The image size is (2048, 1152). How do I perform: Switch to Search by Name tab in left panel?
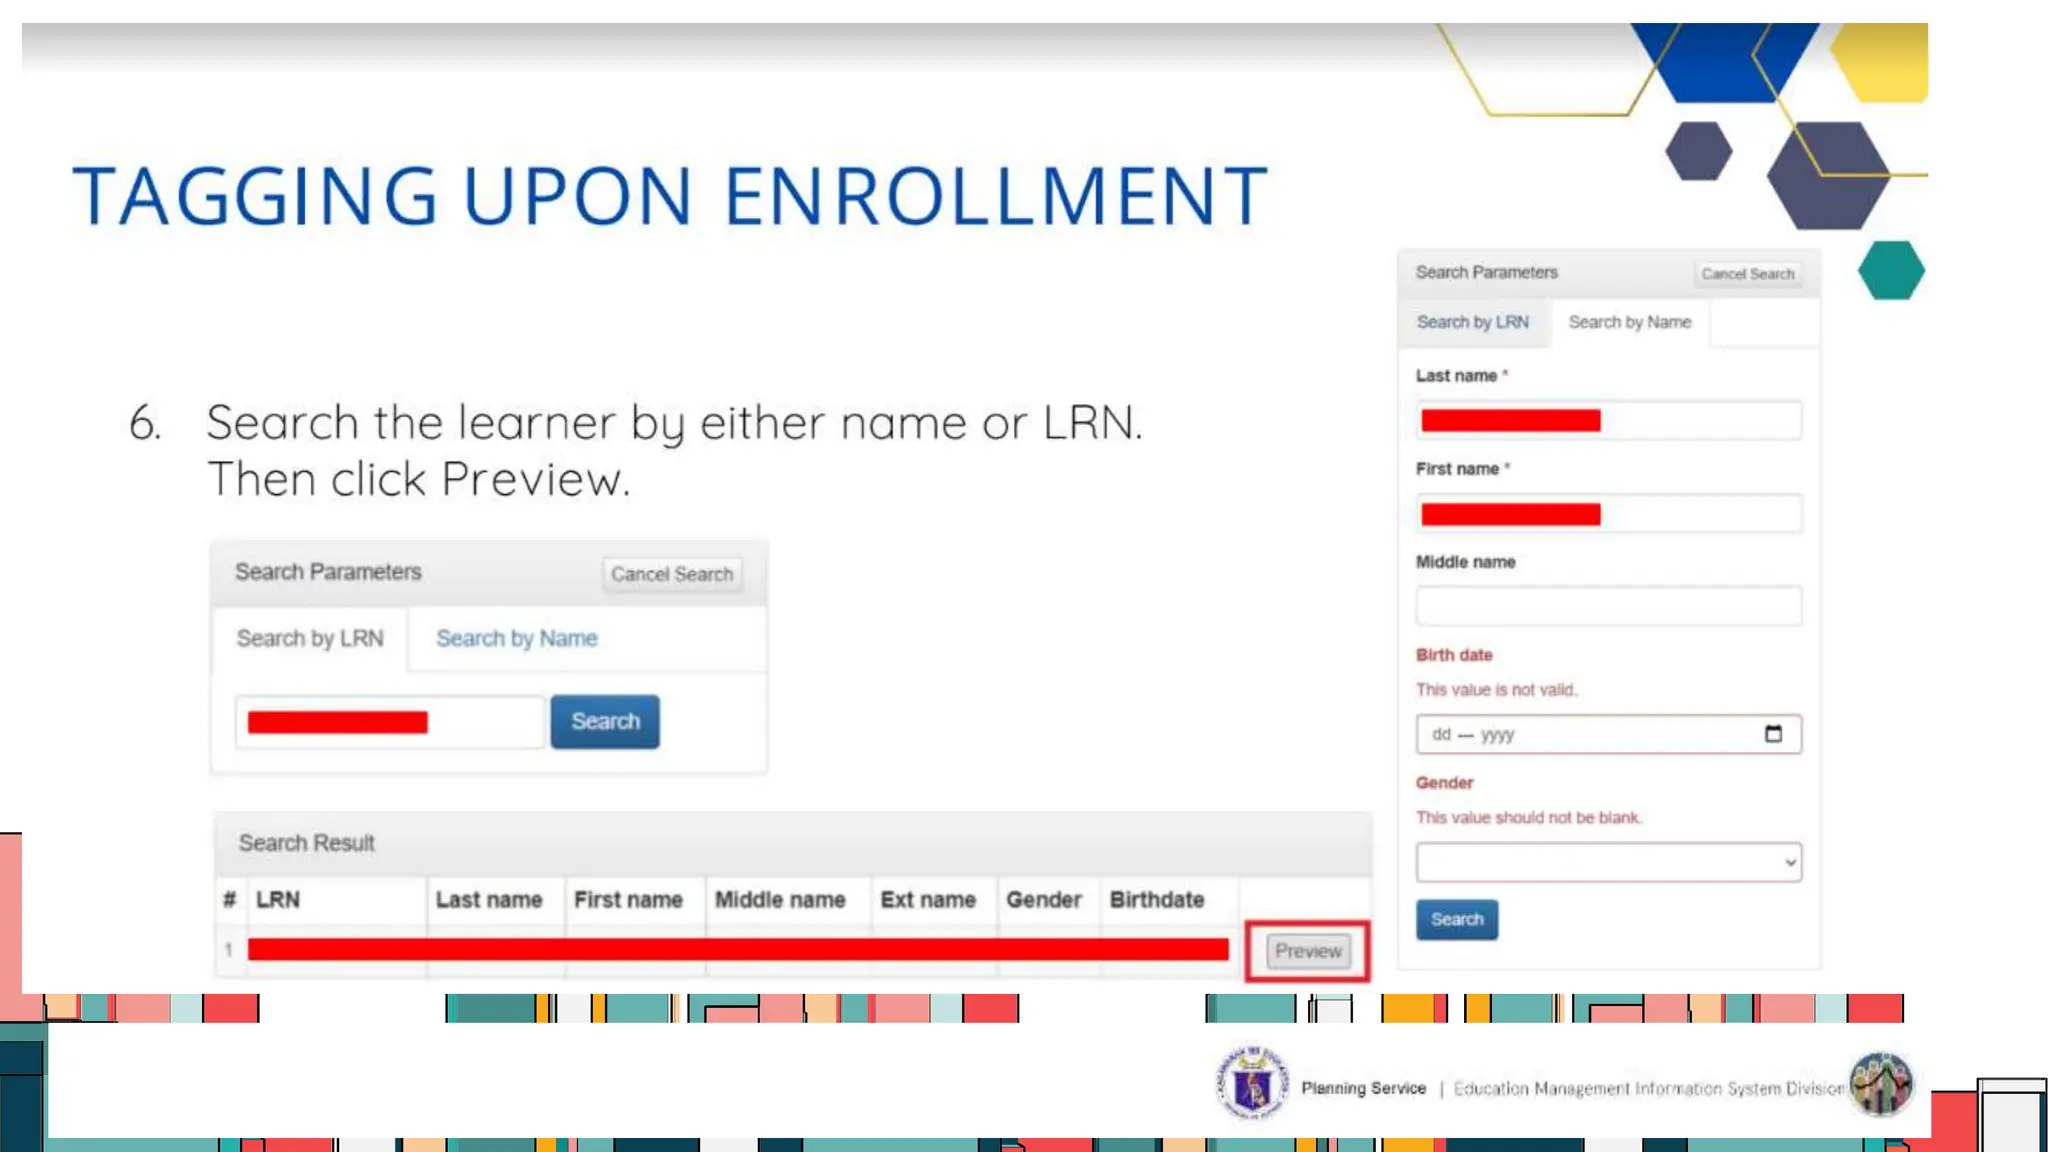(x=516, y=638)
